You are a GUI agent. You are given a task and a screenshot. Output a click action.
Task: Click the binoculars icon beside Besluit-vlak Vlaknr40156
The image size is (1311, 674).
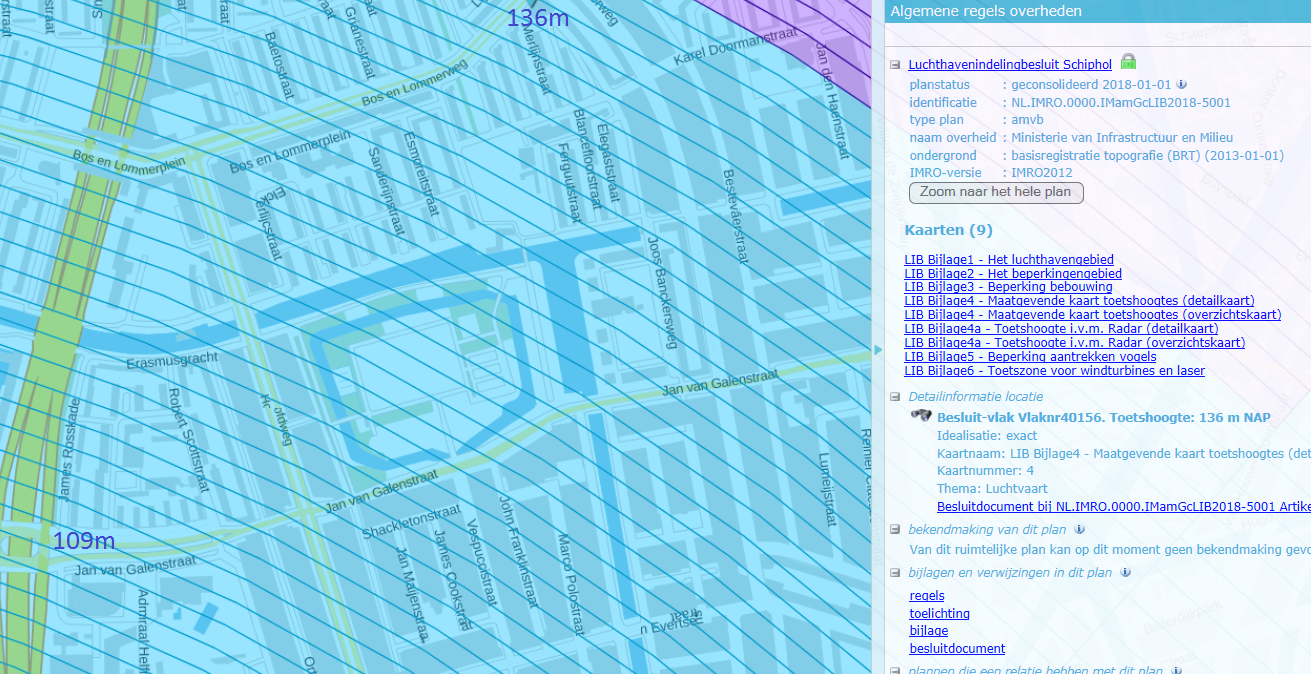point(922,417)
